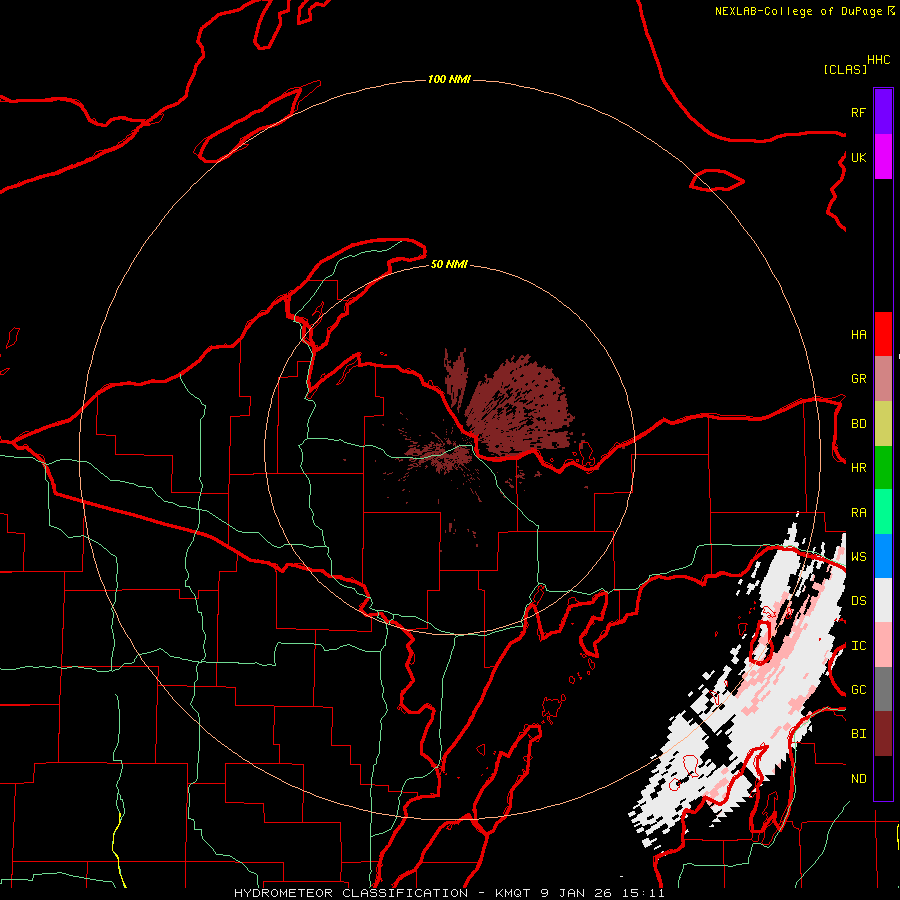The image size is (900, 900).
Task: Click the WS legend label
Action: 858,557
